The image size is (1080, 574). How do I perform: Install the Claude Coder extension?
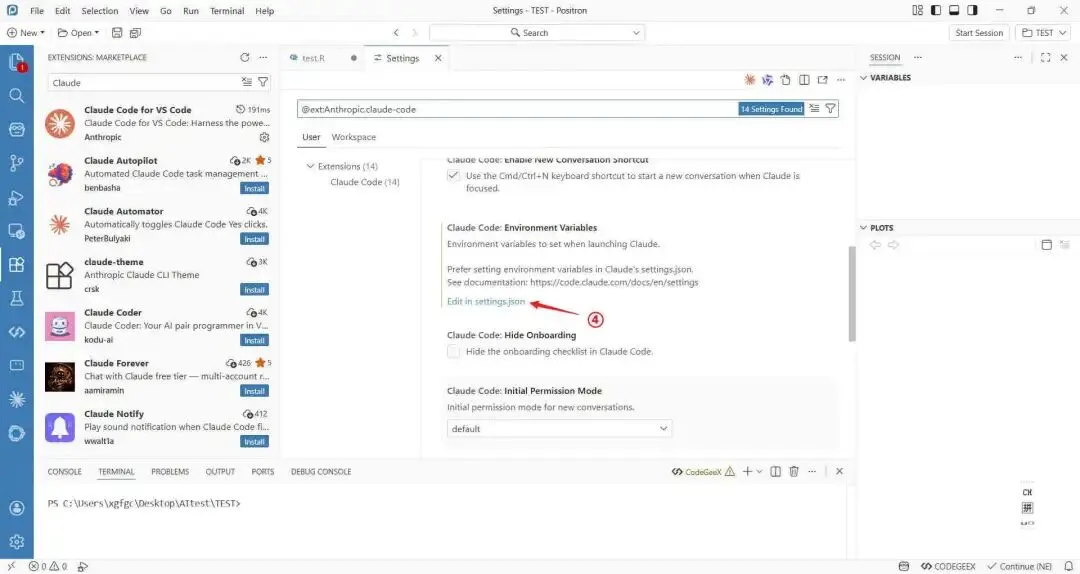pos(254,340)
